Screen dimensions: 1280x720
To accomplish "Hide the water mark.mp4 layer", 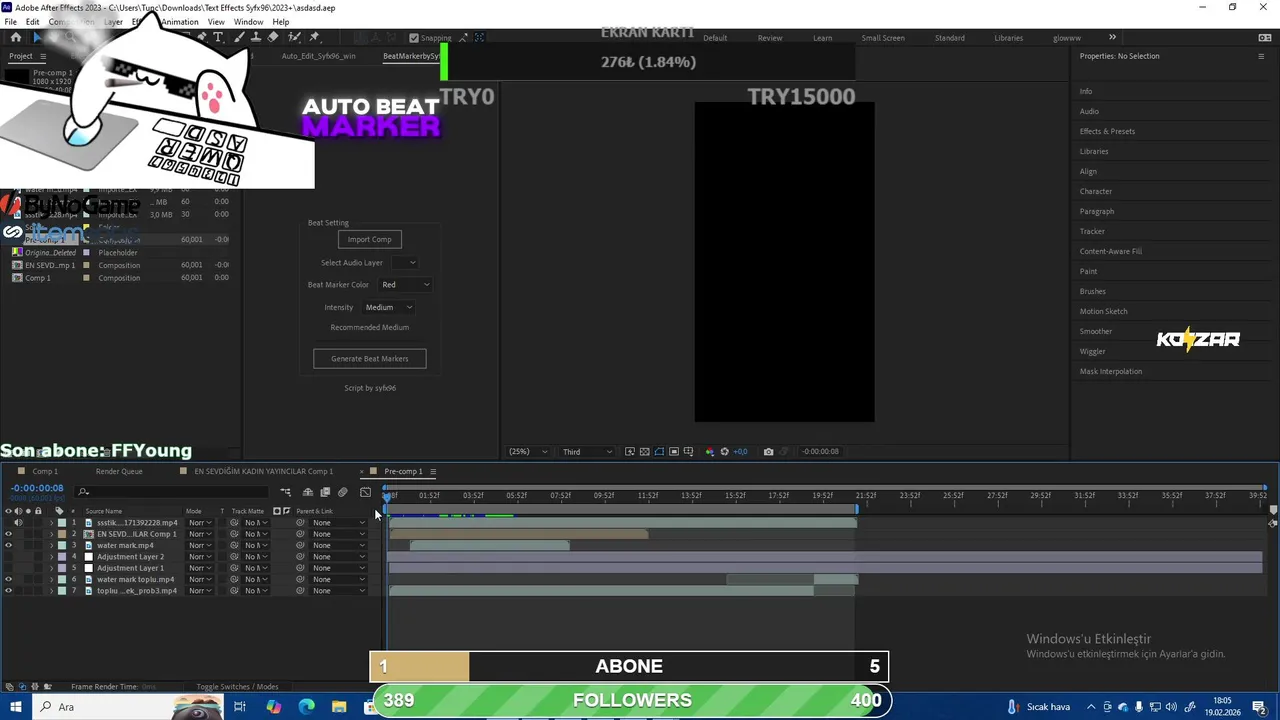I will [8, 545].
